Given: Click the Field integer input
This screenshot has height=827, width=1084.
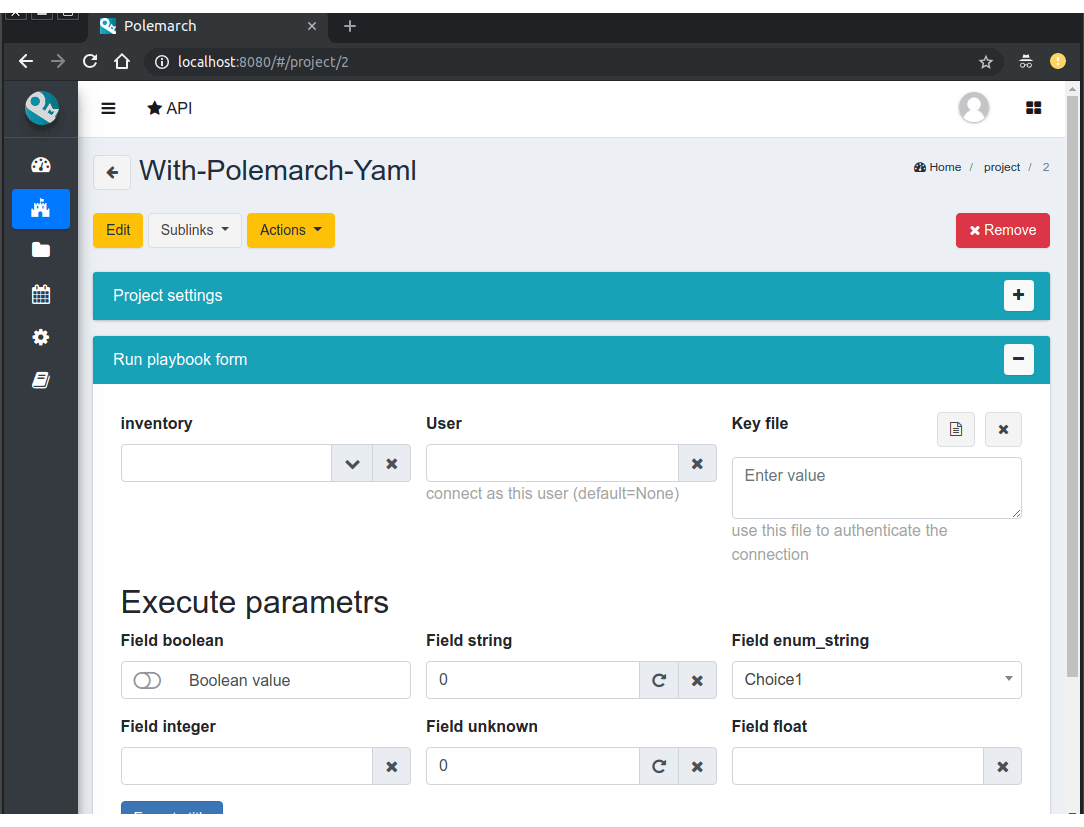Looking at the screenshot, I should [247, 766].
